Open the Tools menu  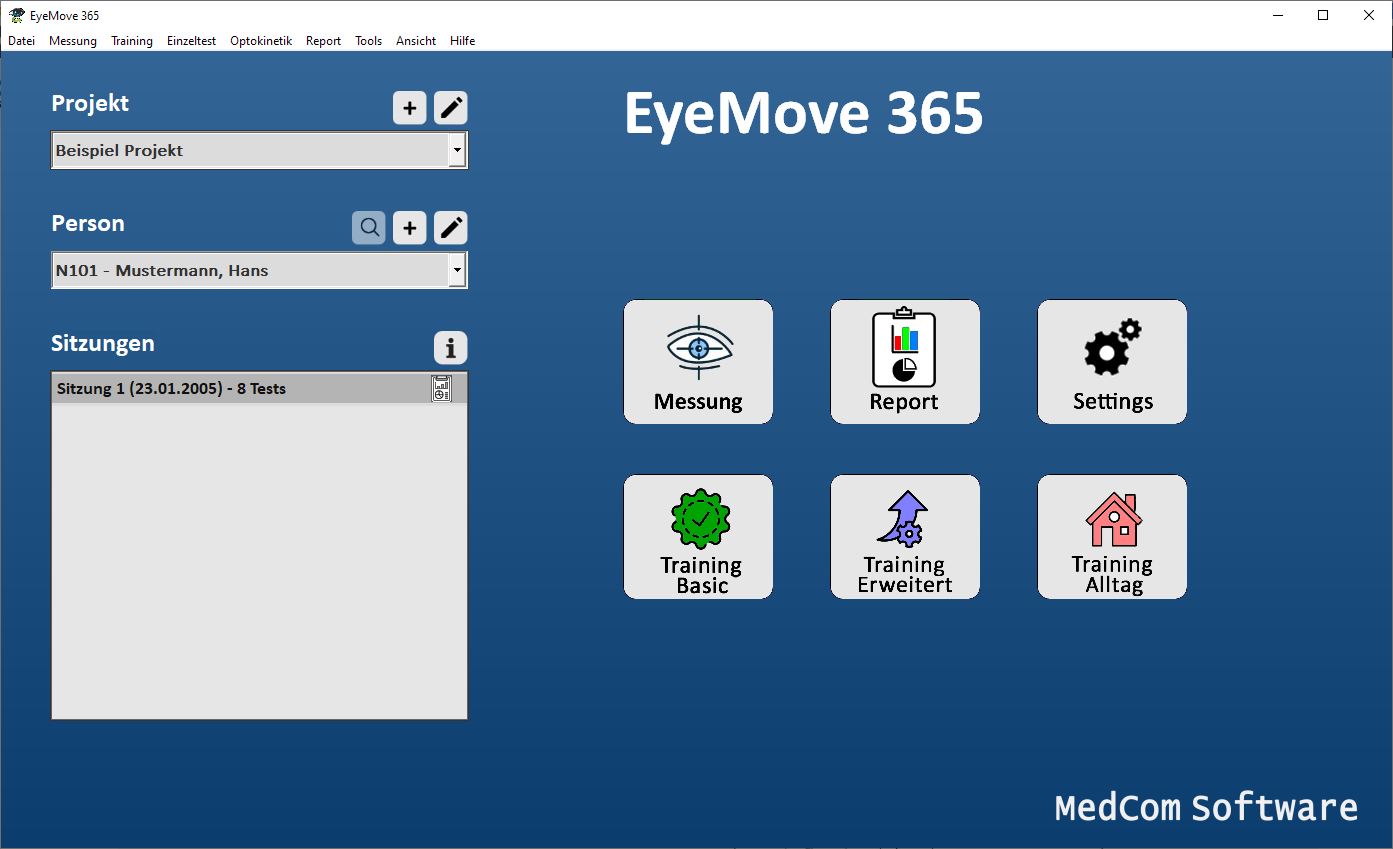click(368, 41)
